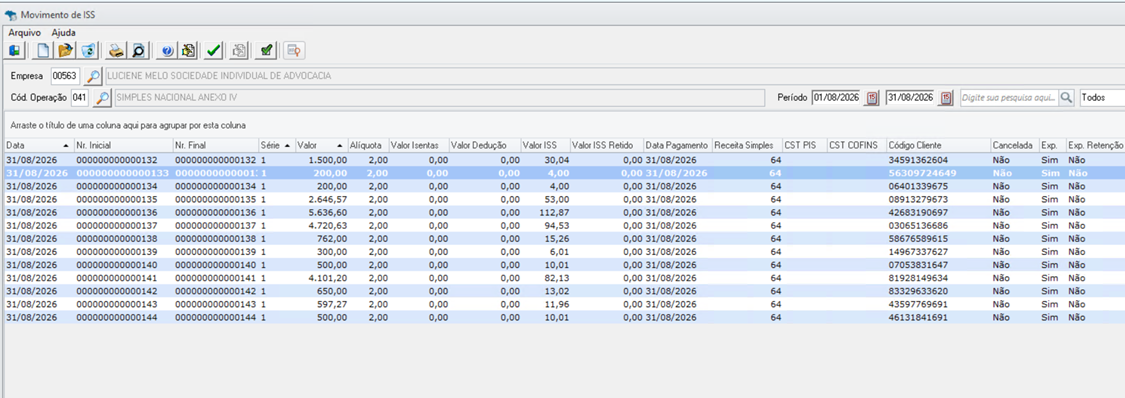This screenshot has width=1125, height=398.
Task: Open calendar for start date 01/08/2026
Action: click(x=872, y=98)
